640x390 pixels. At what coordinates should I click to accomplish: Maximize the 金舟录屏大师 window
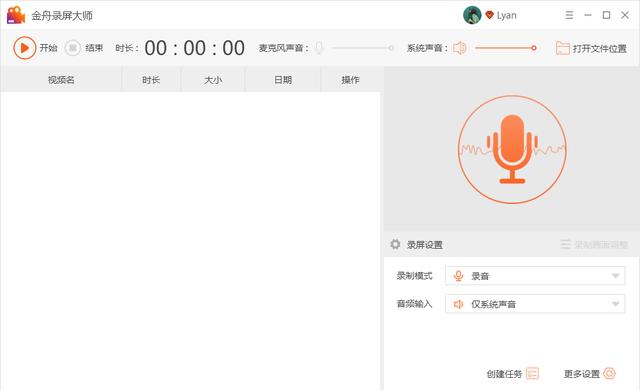coord(607,15)
